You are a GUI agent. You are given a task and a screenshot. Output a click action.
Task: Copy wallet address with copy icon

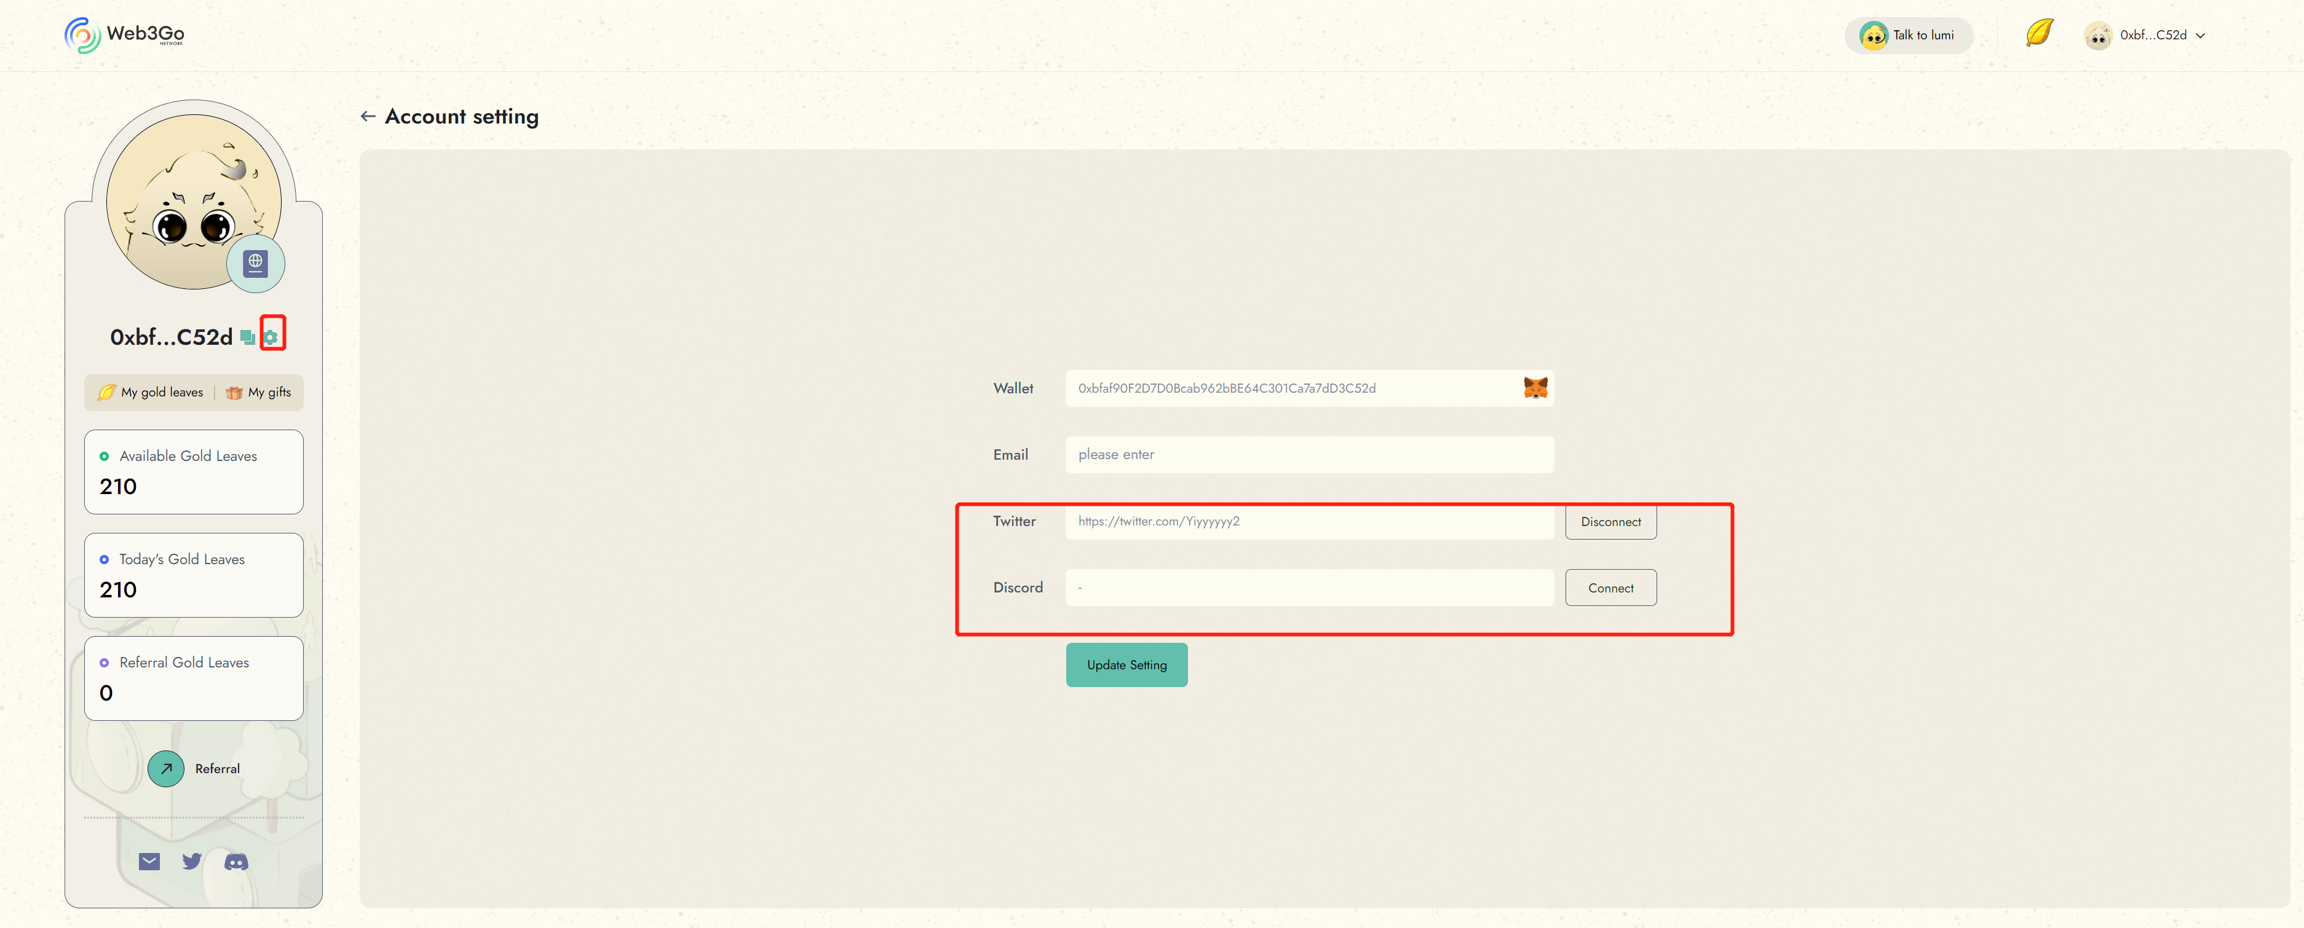(247, 338)
